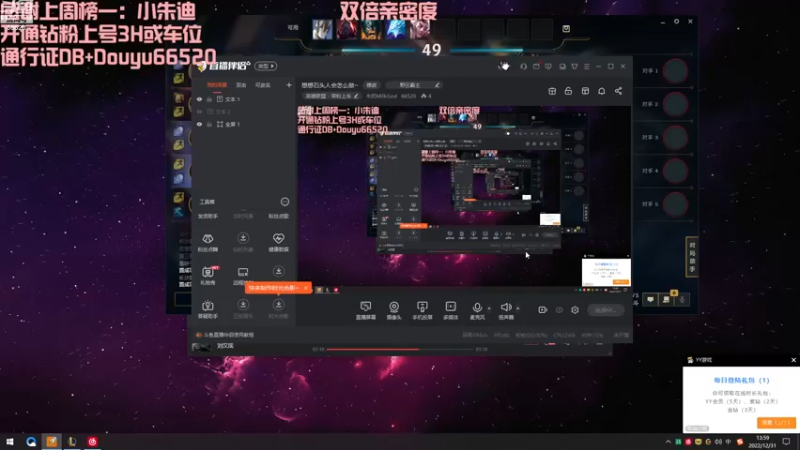Click the unlock padlock icon above preview
The width and height of the screenshot is (800, 450).
click(568, 91)
